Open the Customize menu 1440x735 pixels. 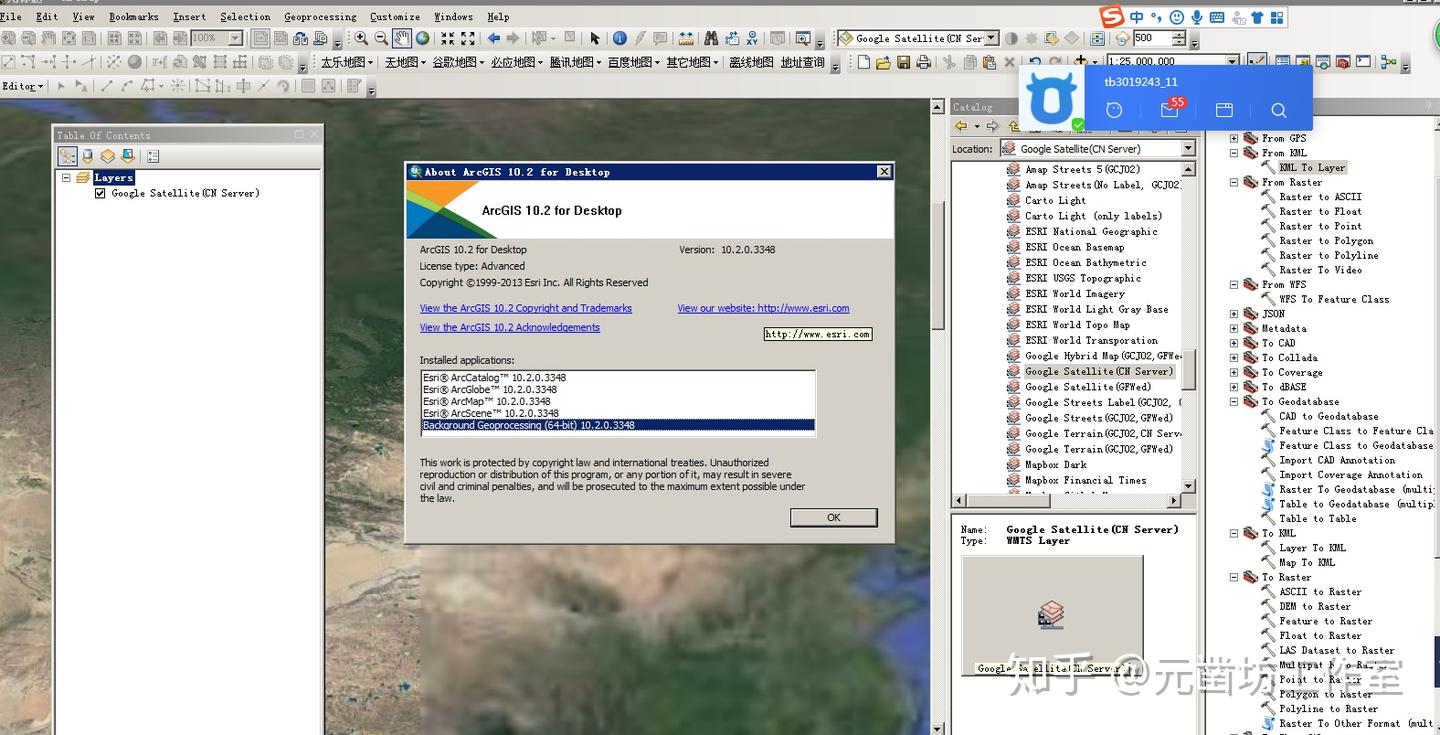[395, 16]
